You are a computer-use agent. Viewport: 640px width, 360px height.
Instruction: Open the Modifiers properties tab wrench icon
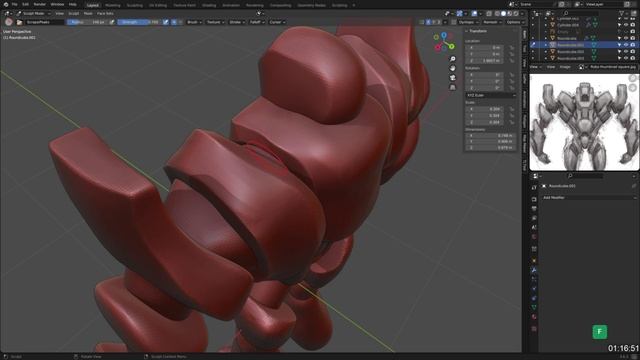tap(534, 270)
